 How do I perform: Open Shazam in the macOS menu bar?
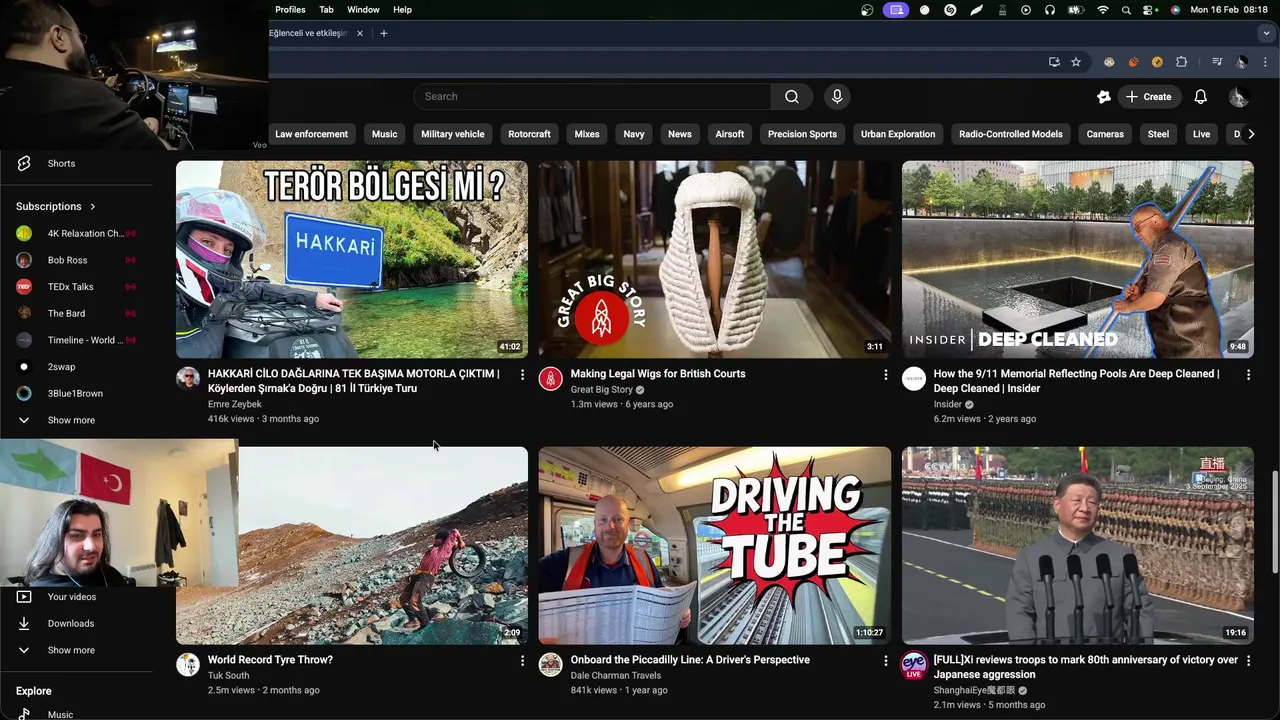(950, 10)
